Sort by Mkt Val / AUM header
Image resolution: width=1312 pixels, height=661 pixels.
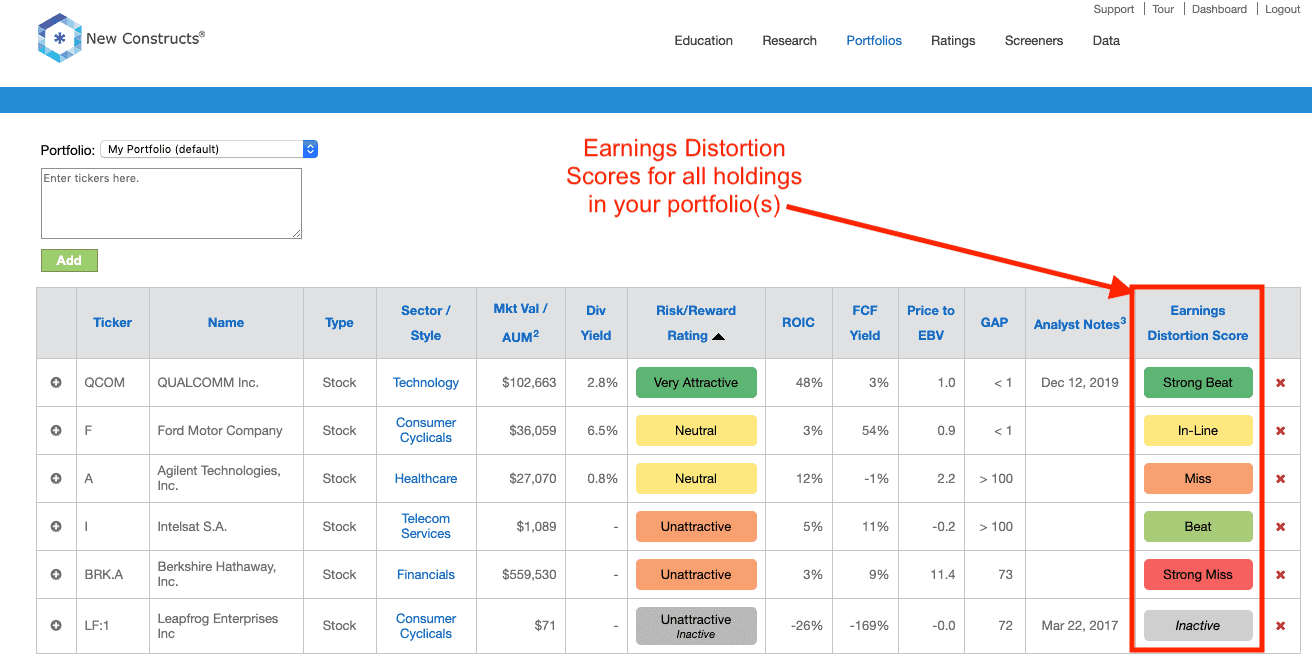520,323
